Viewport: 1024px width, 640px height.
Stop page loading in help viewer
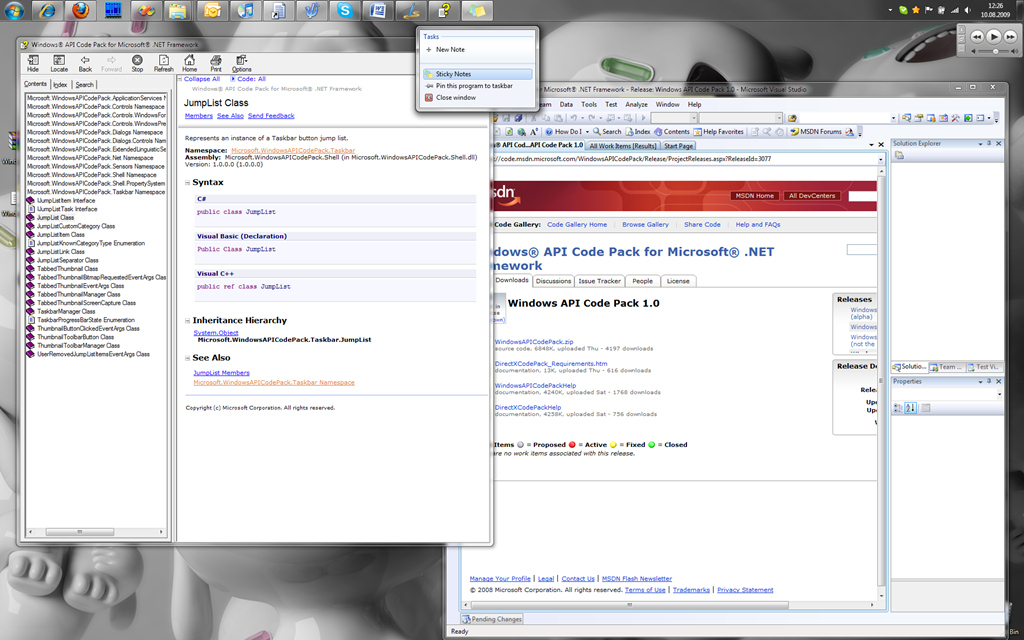tap(137, 63)
